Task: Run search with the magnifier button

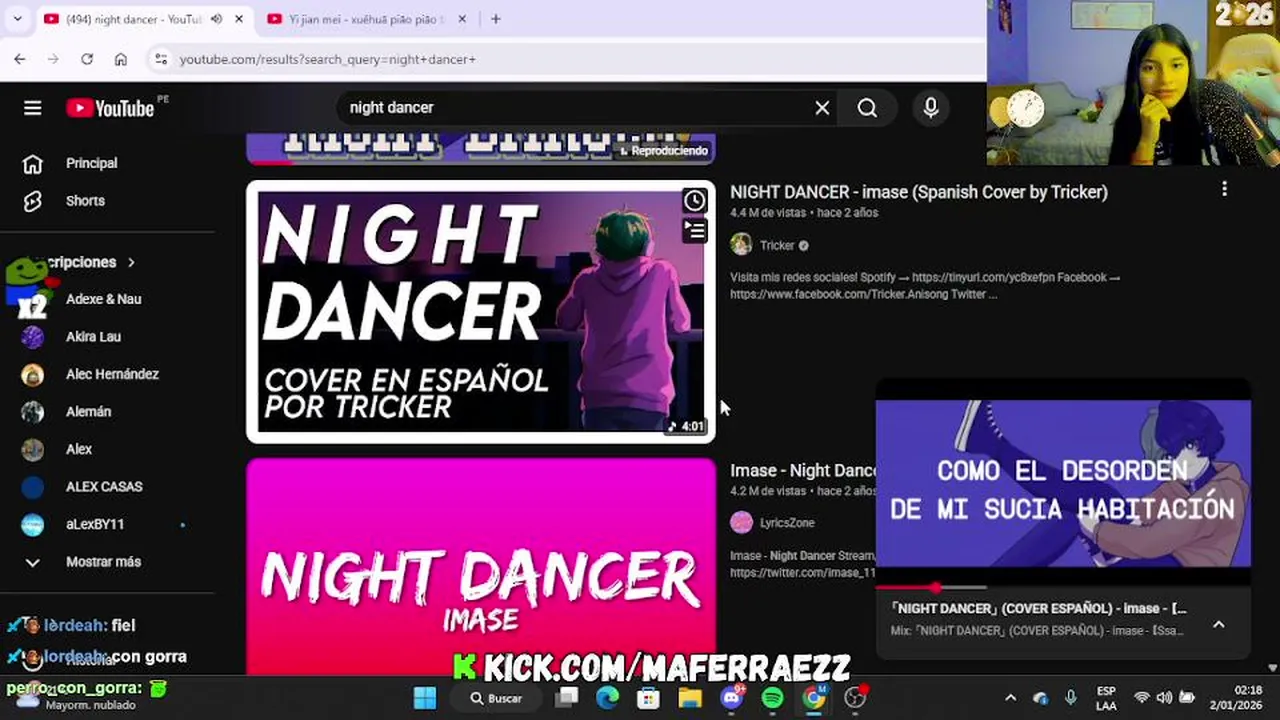Action: tap(867, 108)
